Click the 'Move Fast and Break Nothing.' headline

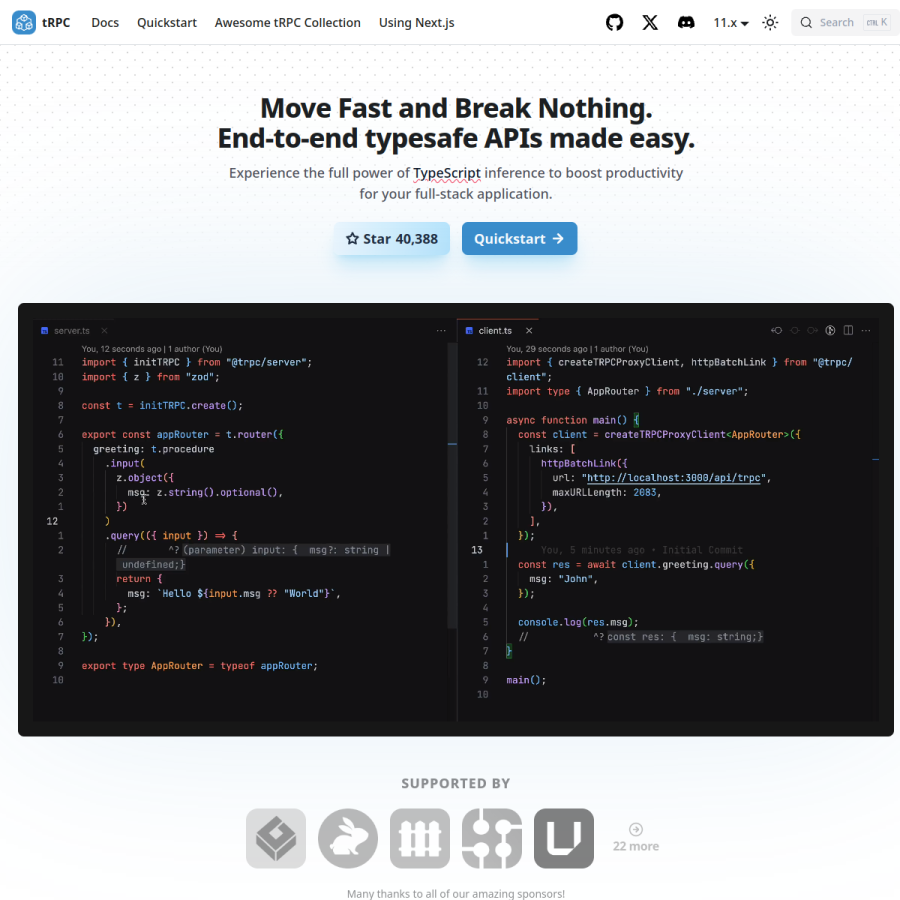click(456, 108)
